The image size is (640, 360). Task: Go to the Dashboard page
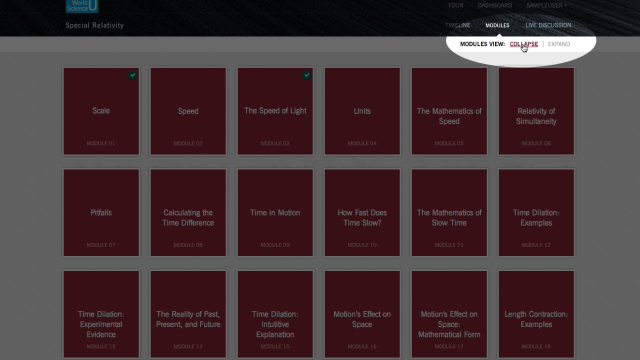click(495, 5)
